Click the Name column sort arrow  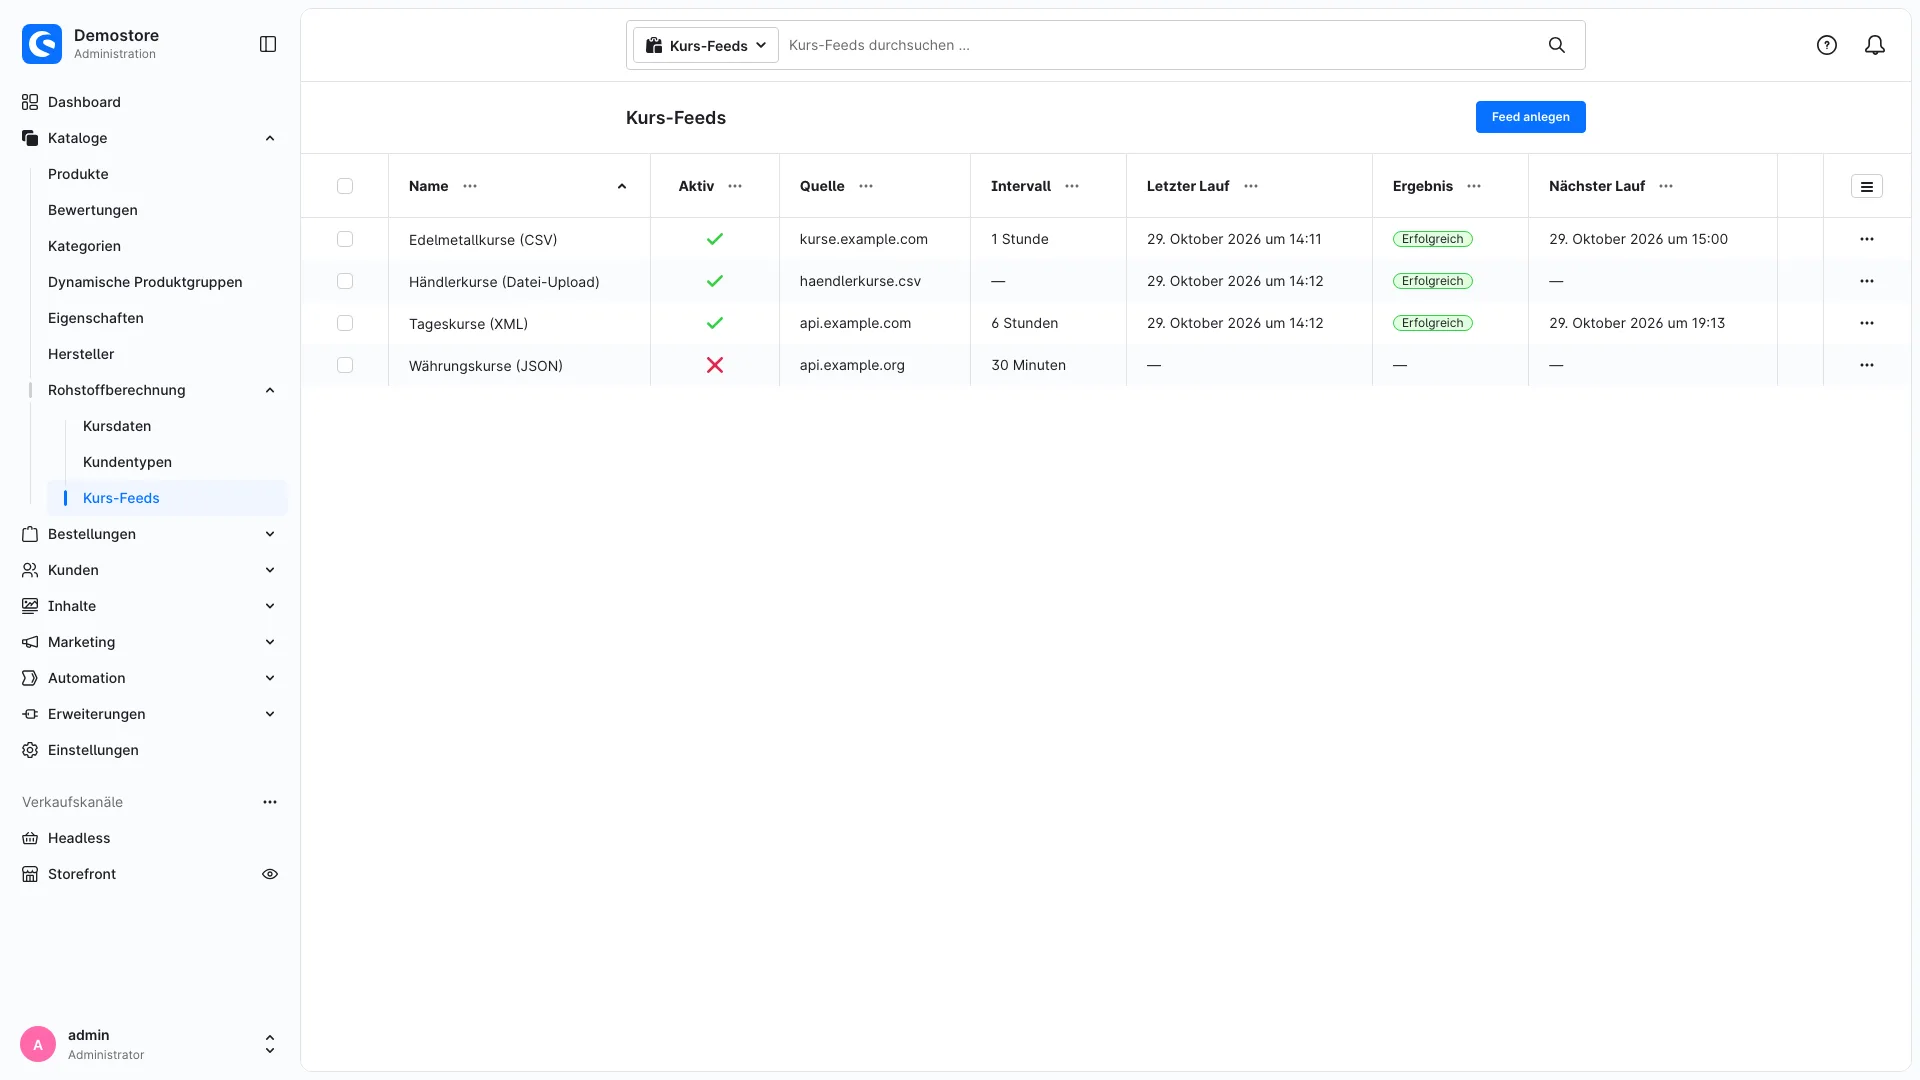tap(622, 186)
